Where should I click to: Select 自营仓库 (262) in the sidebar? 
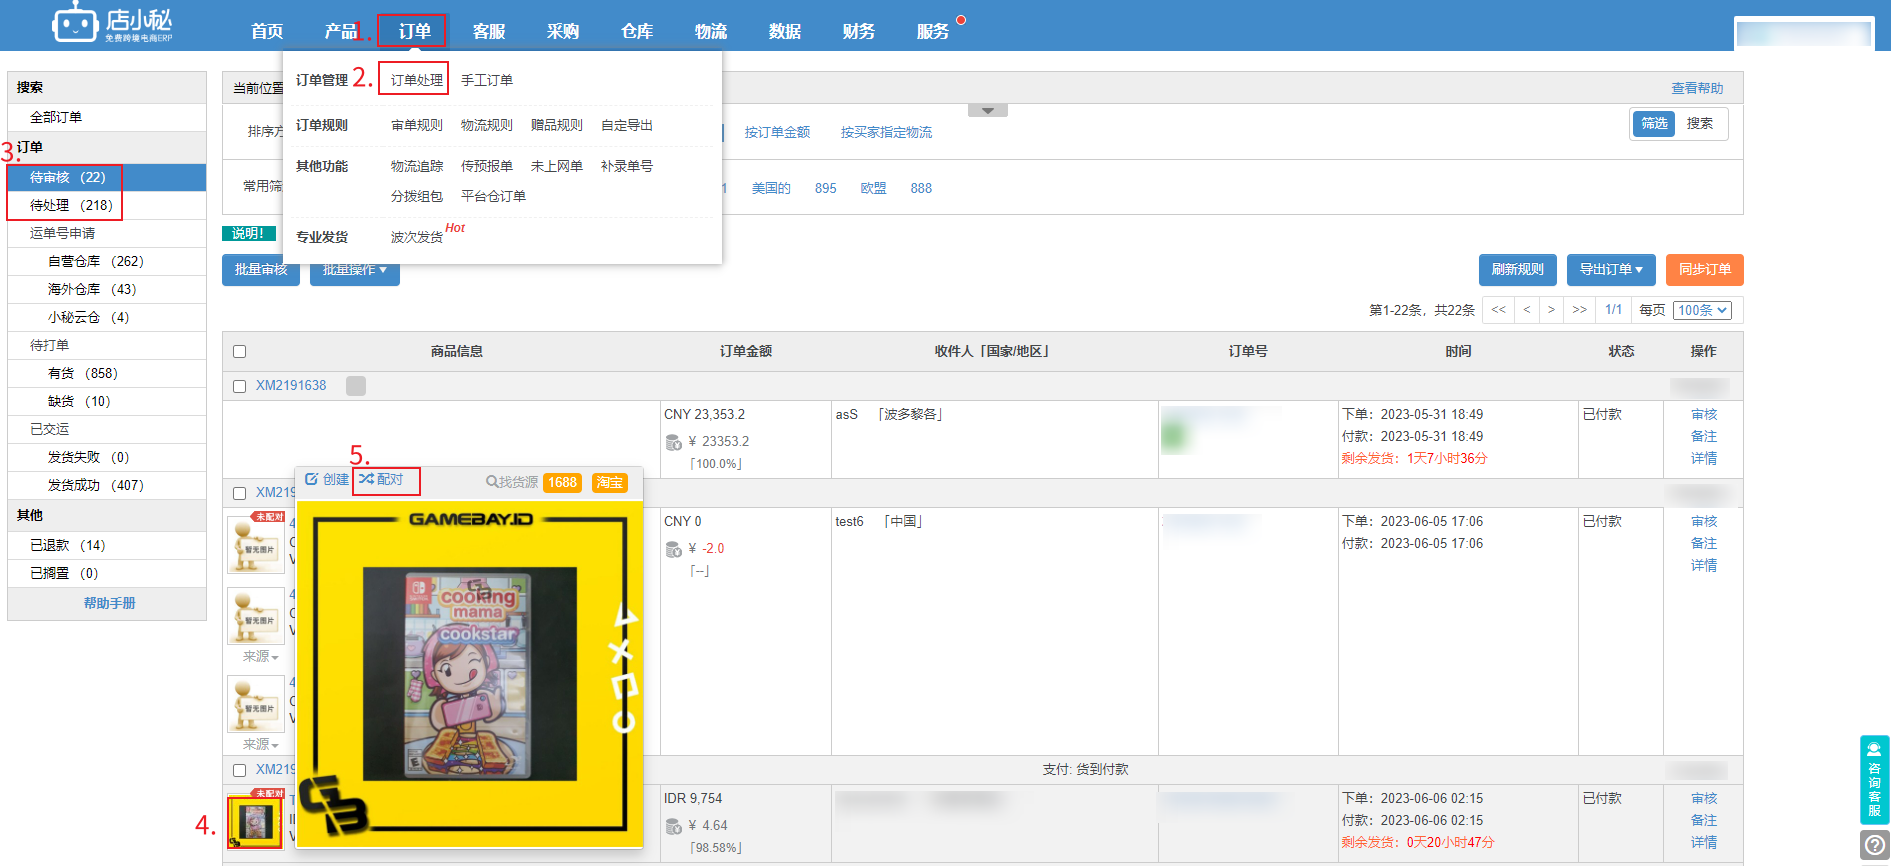[96, 261]
